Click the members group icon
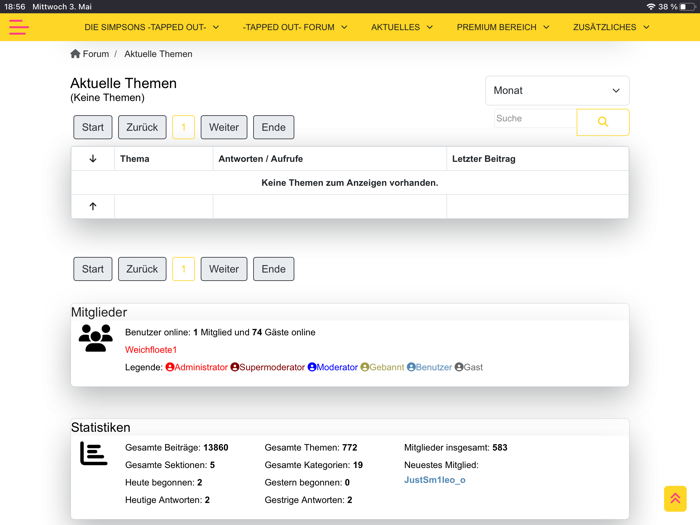 pyautogui.click(x=96, y=339)
